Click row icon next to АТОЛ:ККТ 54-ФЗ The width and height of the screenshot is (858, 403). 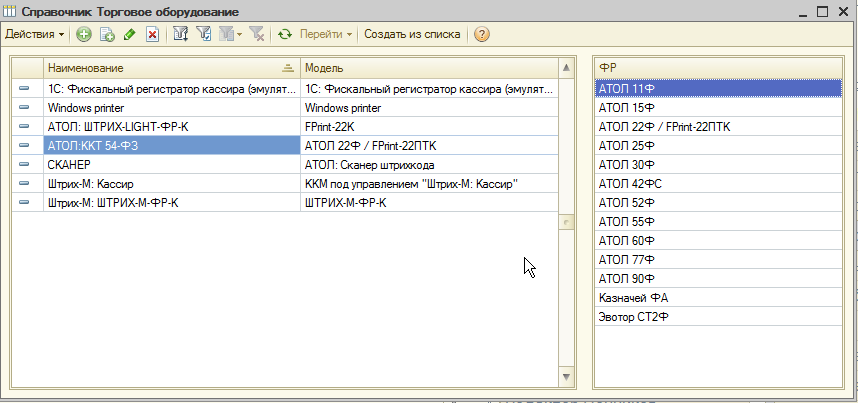[25, 146]
